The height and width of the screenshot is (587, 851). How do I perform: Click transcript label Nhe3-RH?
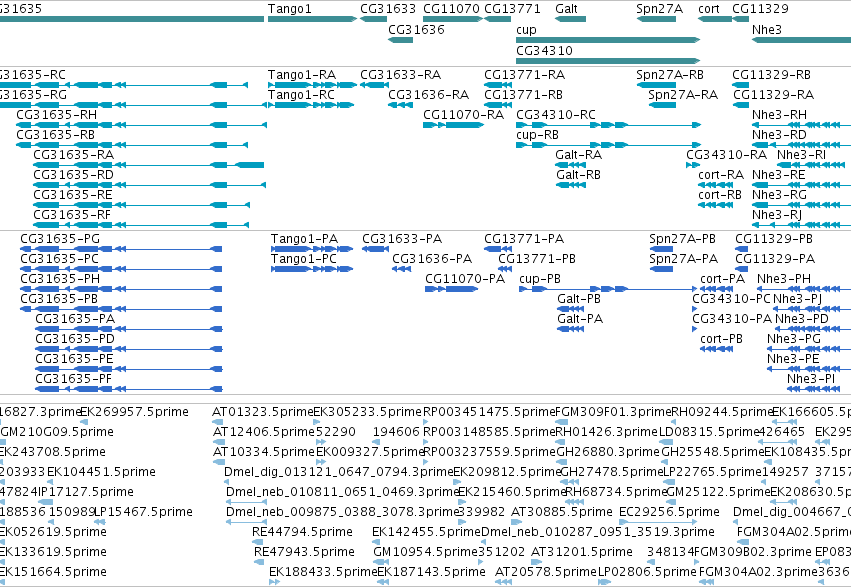[779, 115]
